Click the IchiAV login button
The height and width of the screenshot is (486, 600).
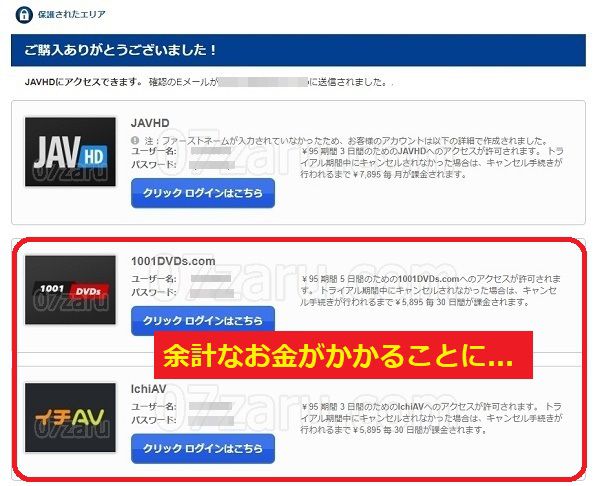click(x=203, y=448)
